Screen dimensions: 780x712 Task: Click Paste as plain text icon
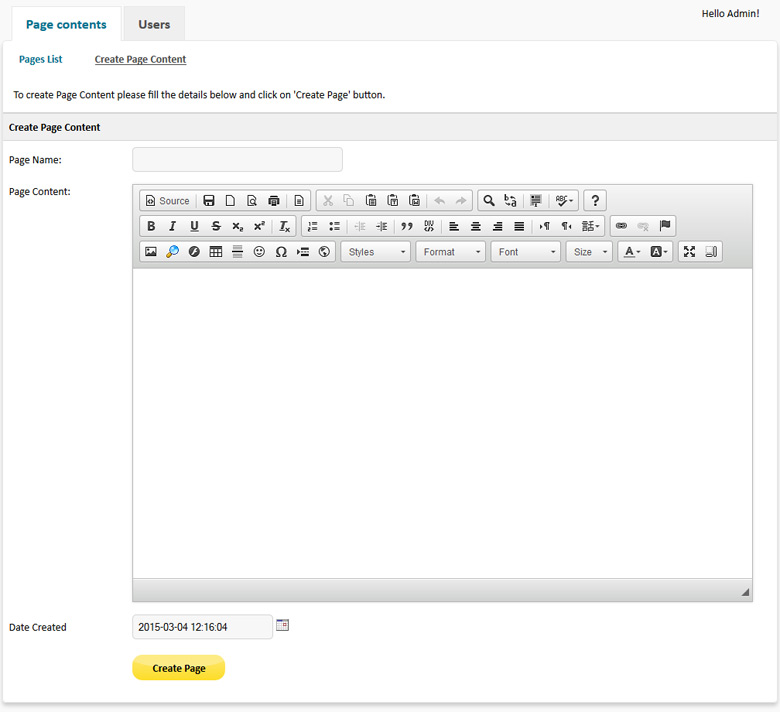pos(393,201)
